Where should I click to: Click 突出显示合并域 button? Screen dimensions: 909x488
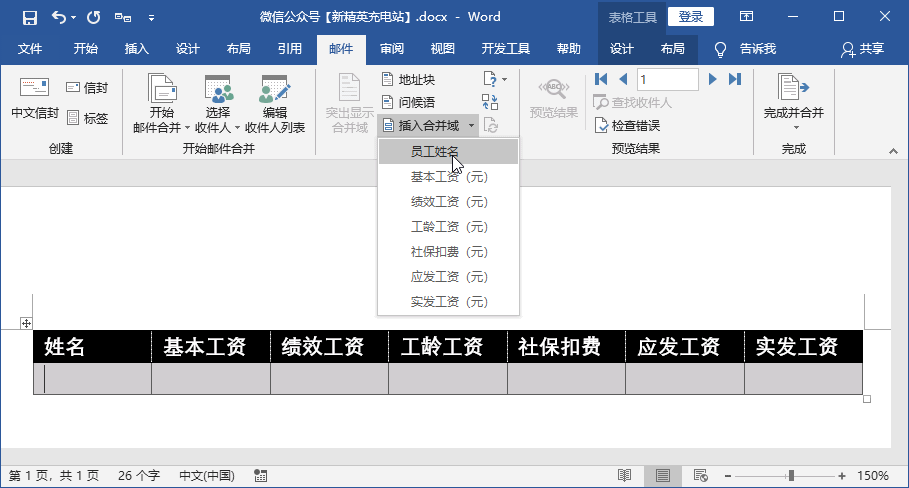click(350, 104)
